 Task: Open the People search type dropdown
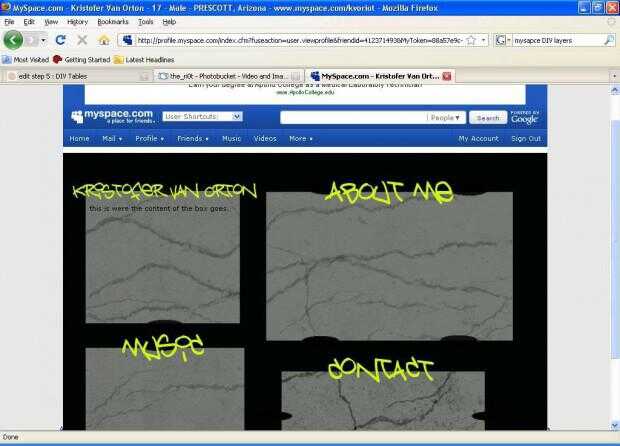(x=445, y=117)
